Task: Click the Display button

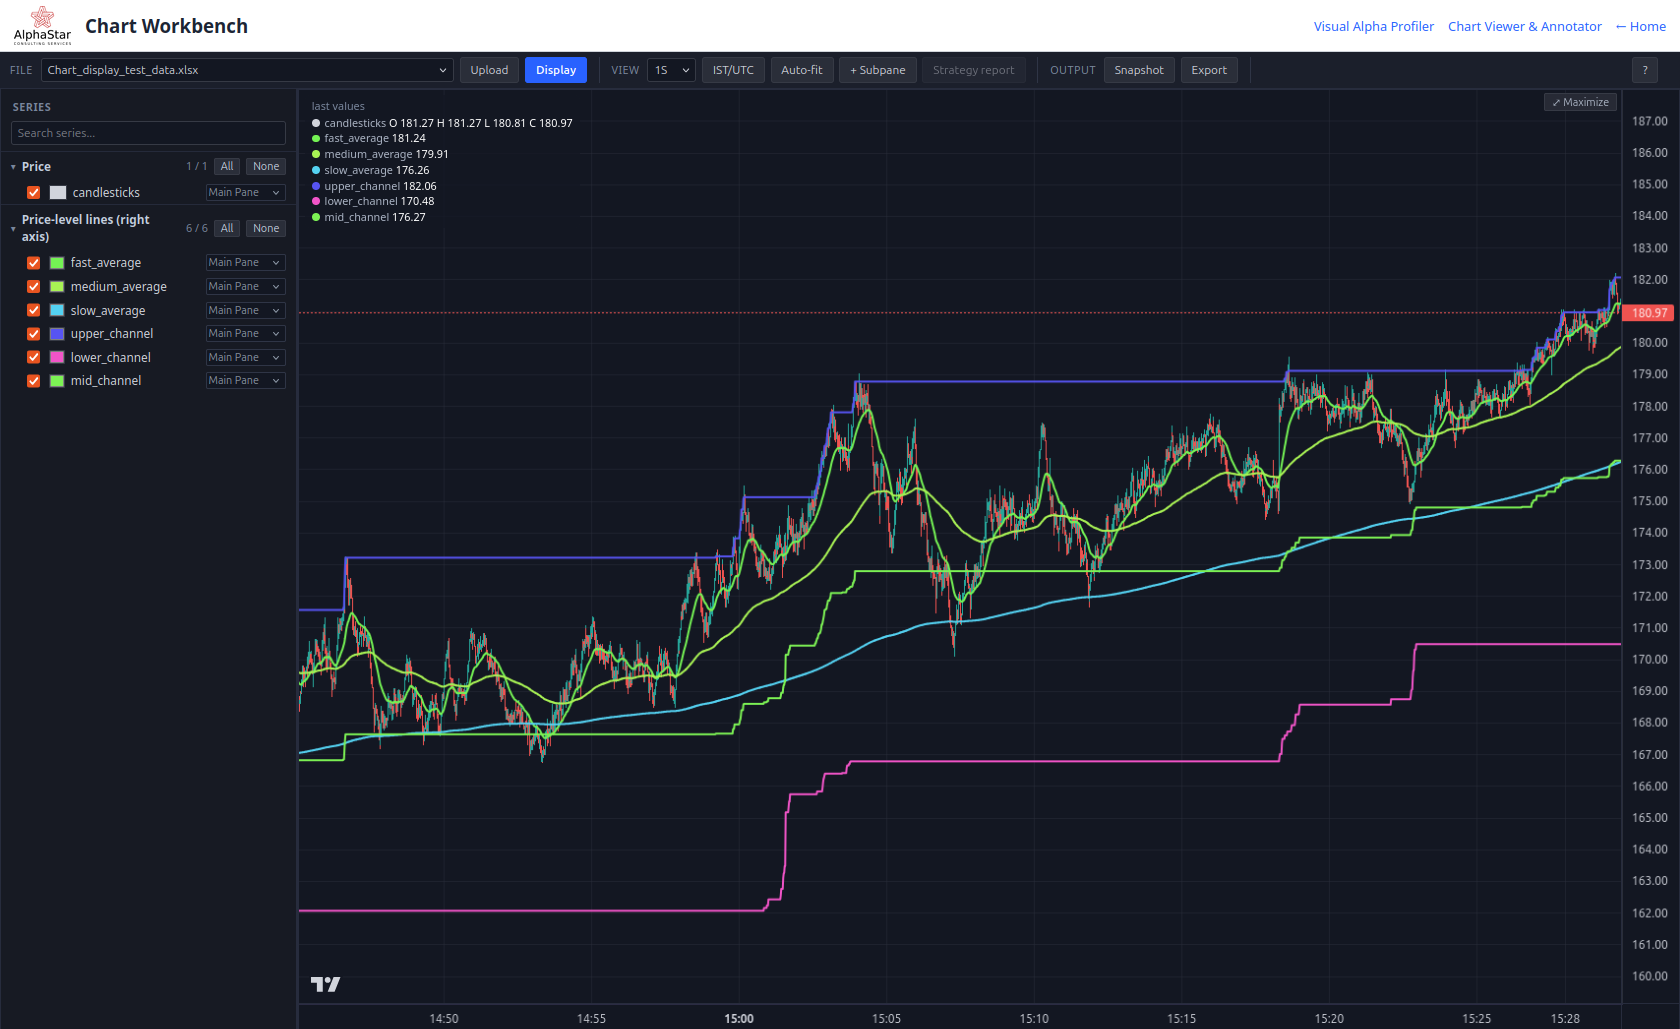Action: click(x=556, y=70)
